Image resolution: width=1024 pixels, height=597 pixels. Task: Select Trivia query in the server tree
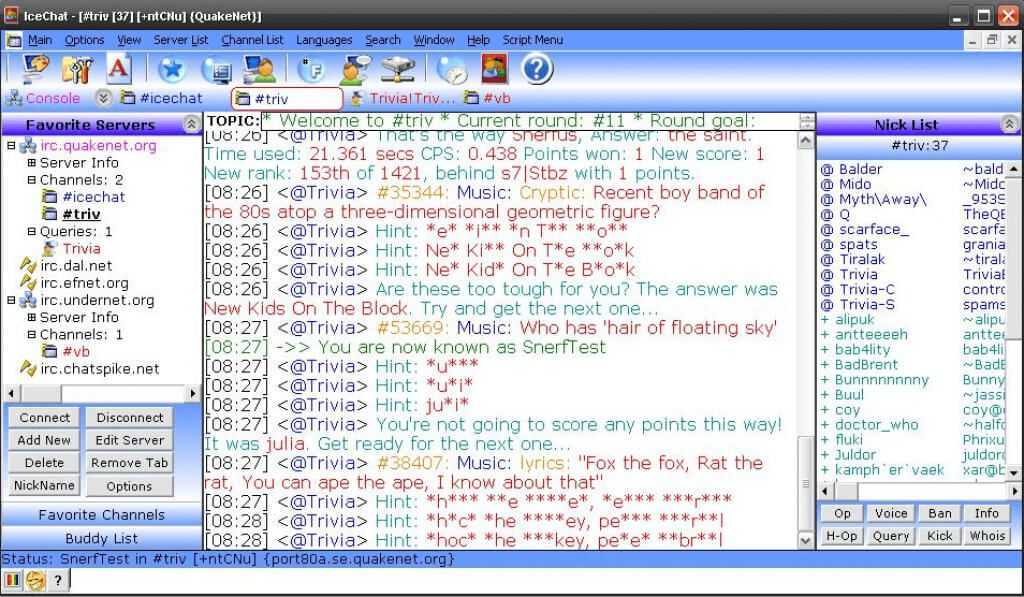[x=81, y=249]
